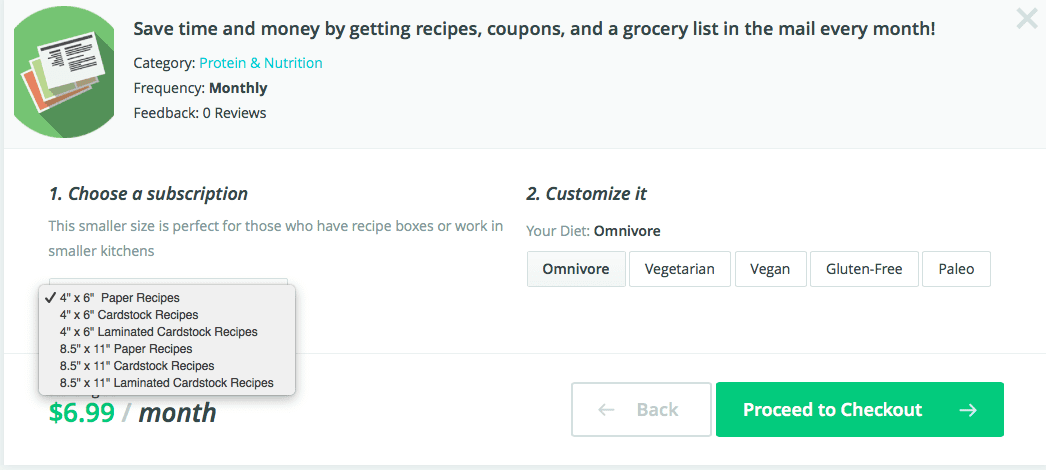Viewport: 1046px width, 470px height.
Task: Open the Protein & Nutrition category link
Action: coord(261,63)
